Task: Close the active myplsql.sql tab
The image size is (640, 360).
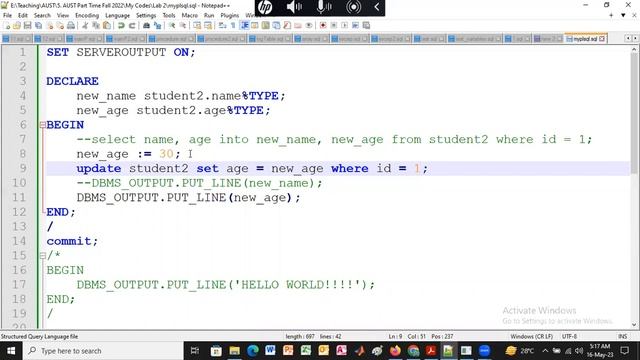Action: 602,39
